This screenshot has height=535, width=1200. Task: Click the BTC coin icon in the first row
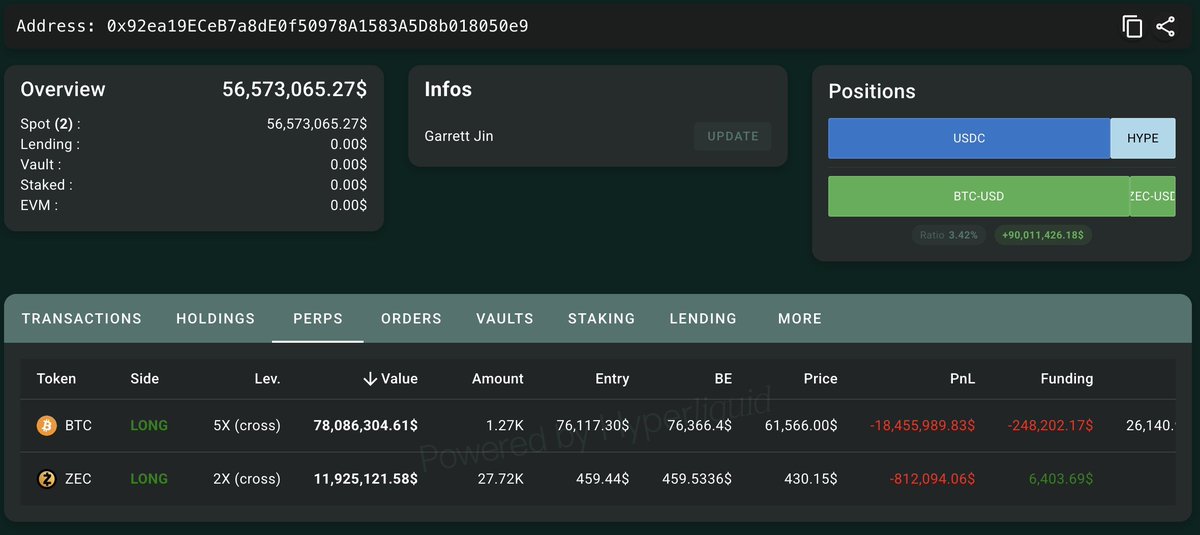click(47, 426)
